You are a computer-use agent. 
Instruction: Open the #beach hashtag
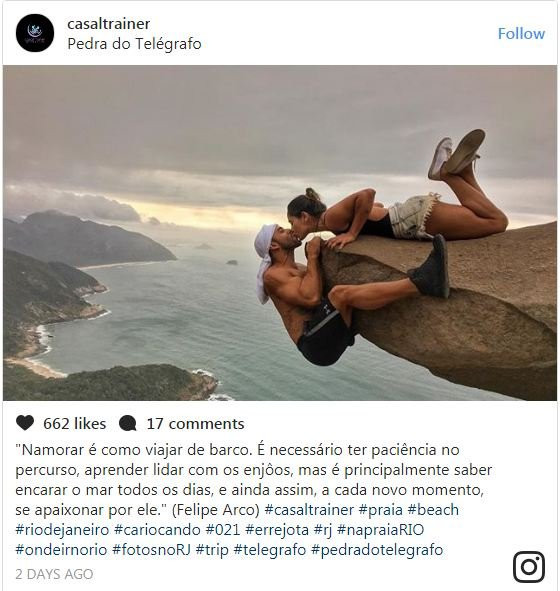point(433,510)
